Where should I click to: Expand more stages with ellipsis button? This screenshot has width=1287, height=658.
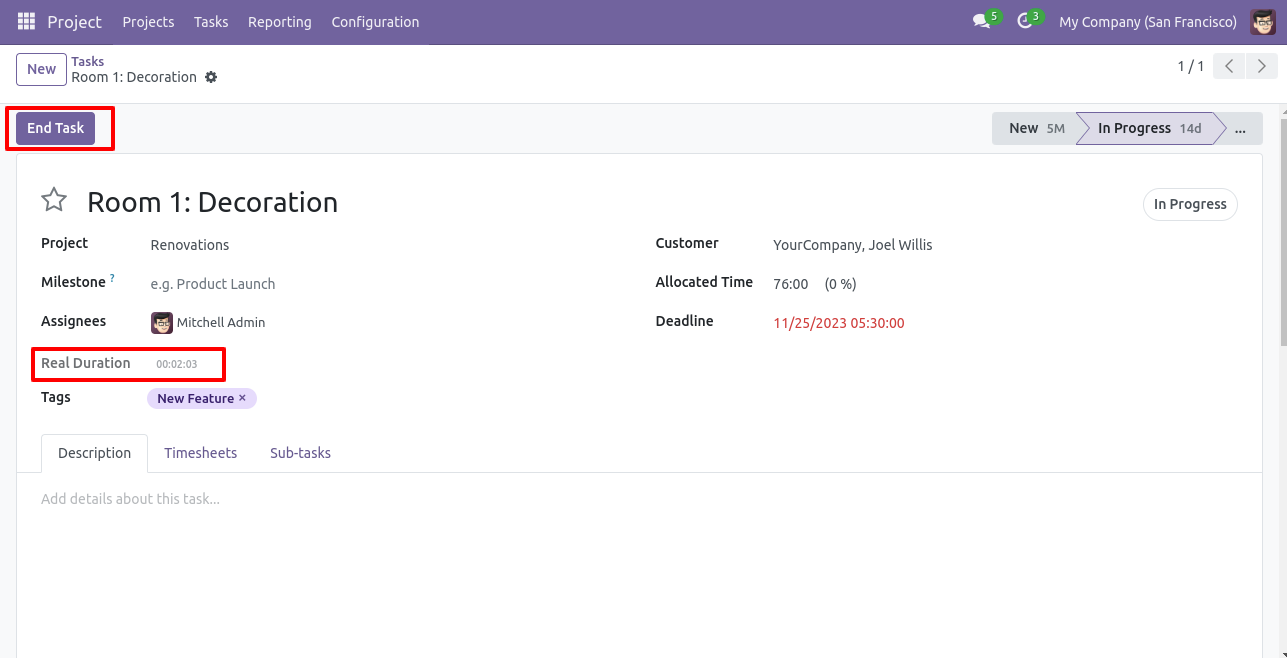coord(1240,128)
